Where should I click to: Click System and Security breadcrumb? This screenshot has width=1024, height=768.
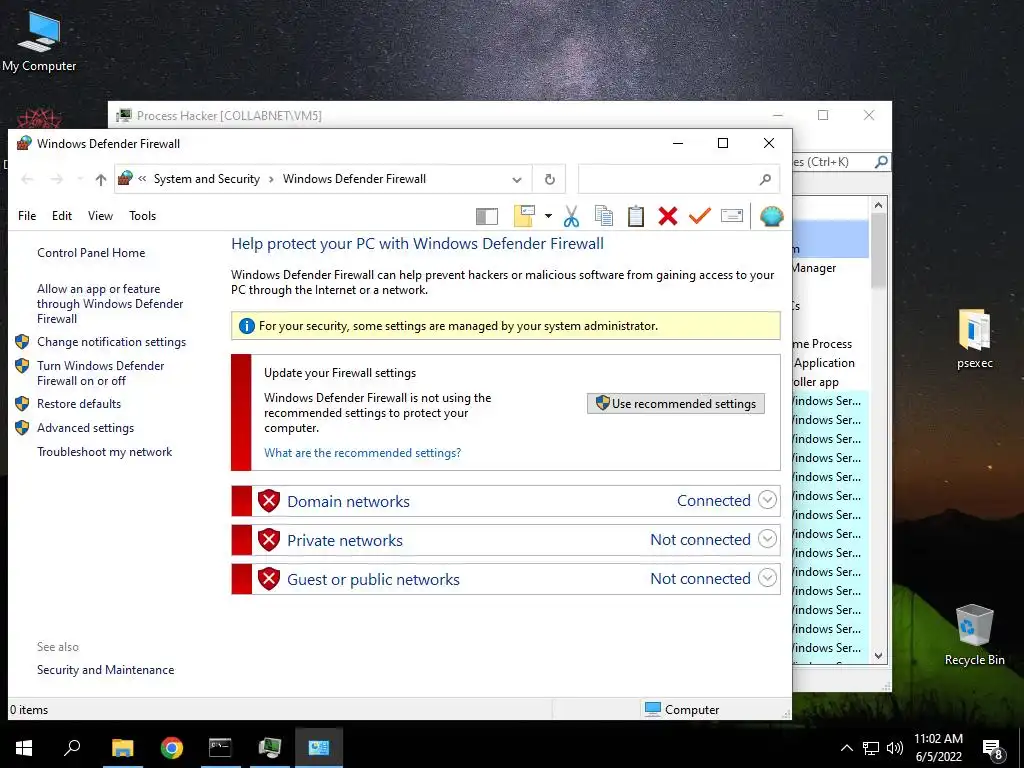click(206, 179)
